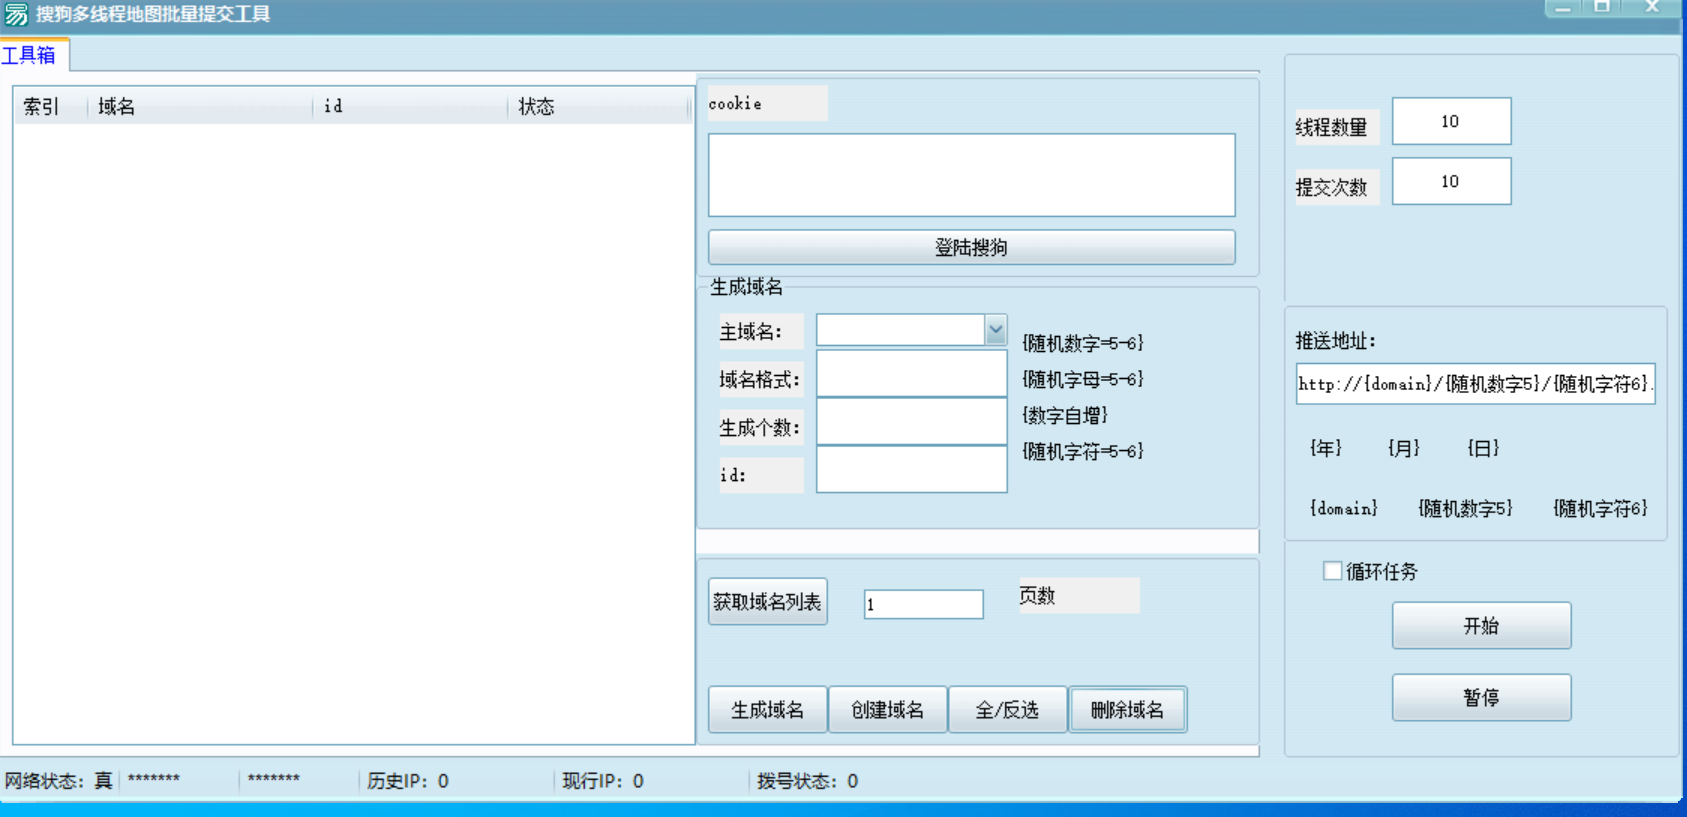Insert the {数字自增} placeholder
This screenshot has width=1687, height=817.
coord(1065,415)
